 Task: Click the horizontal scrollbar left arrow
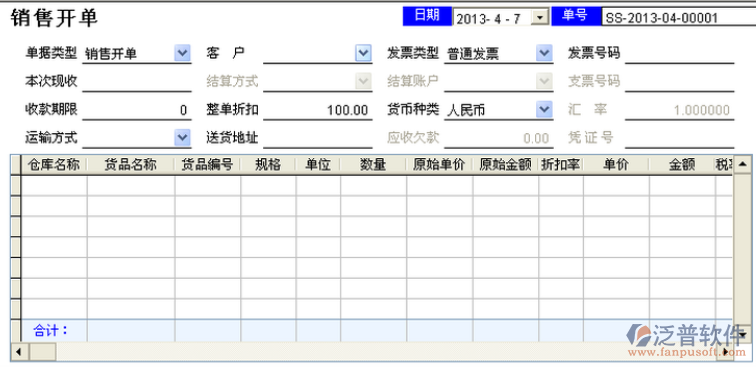(18, 351)
